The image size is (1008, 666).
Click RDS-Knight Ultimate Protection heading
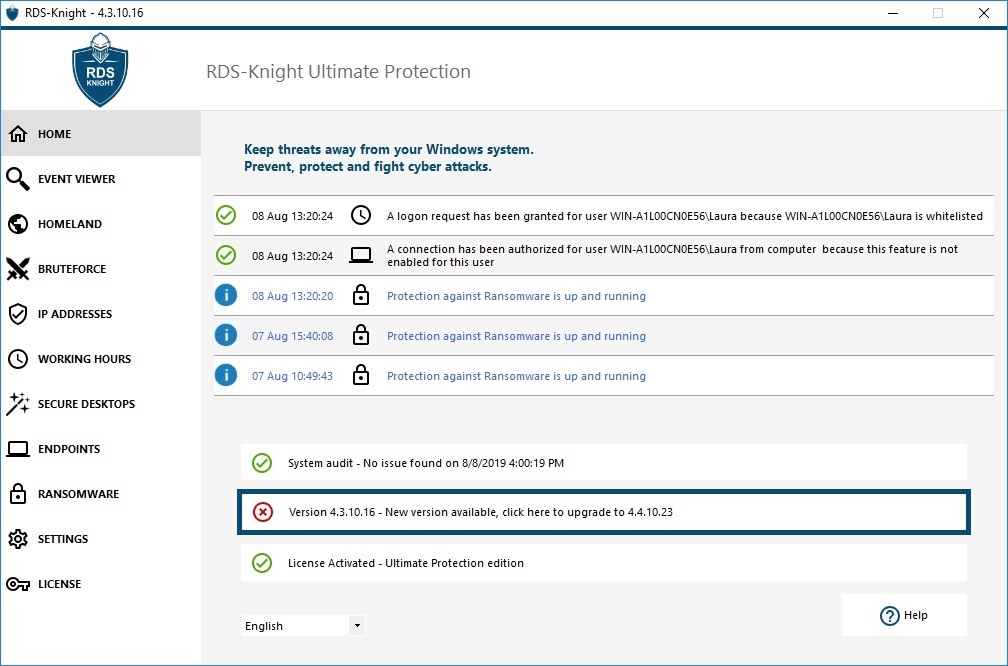(x=338, y=71)
